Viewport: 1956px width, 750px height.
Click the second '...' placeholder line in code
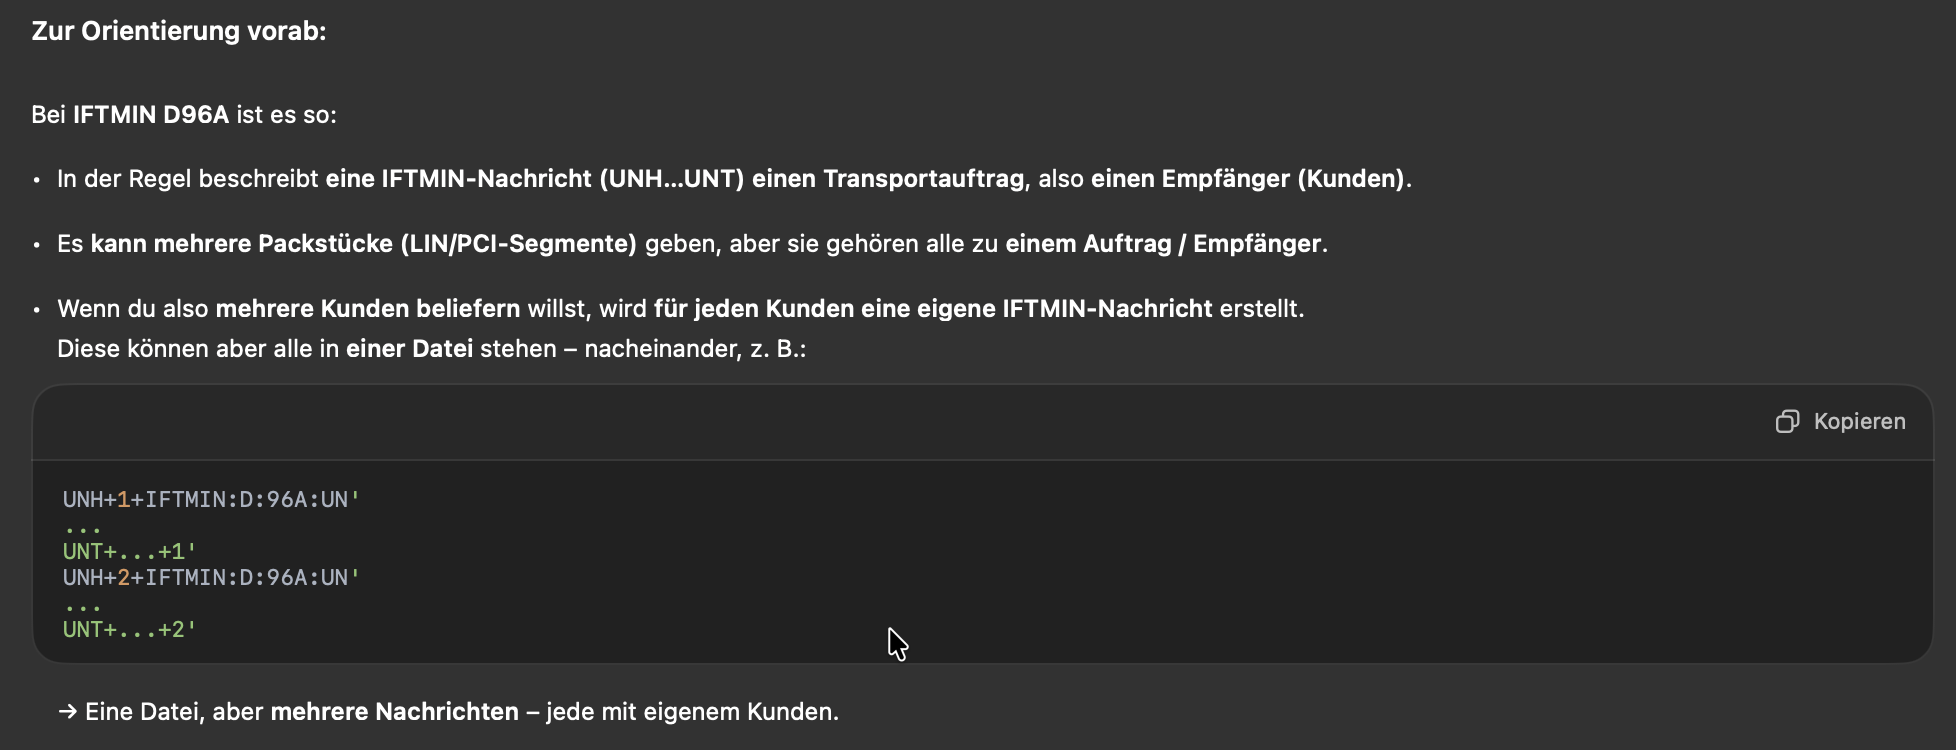(x=82, y=605)
